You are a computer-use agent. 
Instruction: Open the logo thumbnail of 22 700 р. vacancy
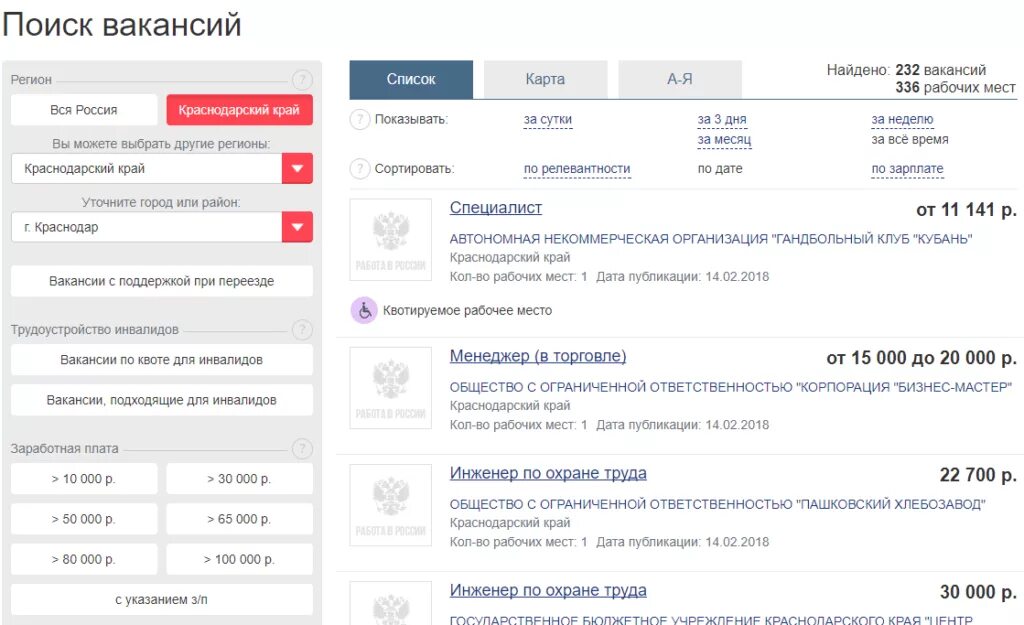click(391, 505)
